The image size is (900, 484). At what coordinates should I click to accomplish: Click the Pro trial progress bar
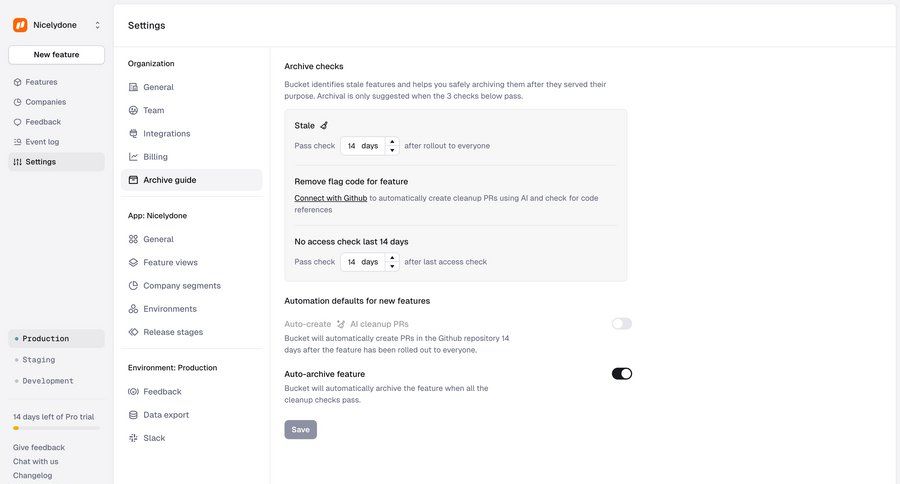tap(56, 428)
